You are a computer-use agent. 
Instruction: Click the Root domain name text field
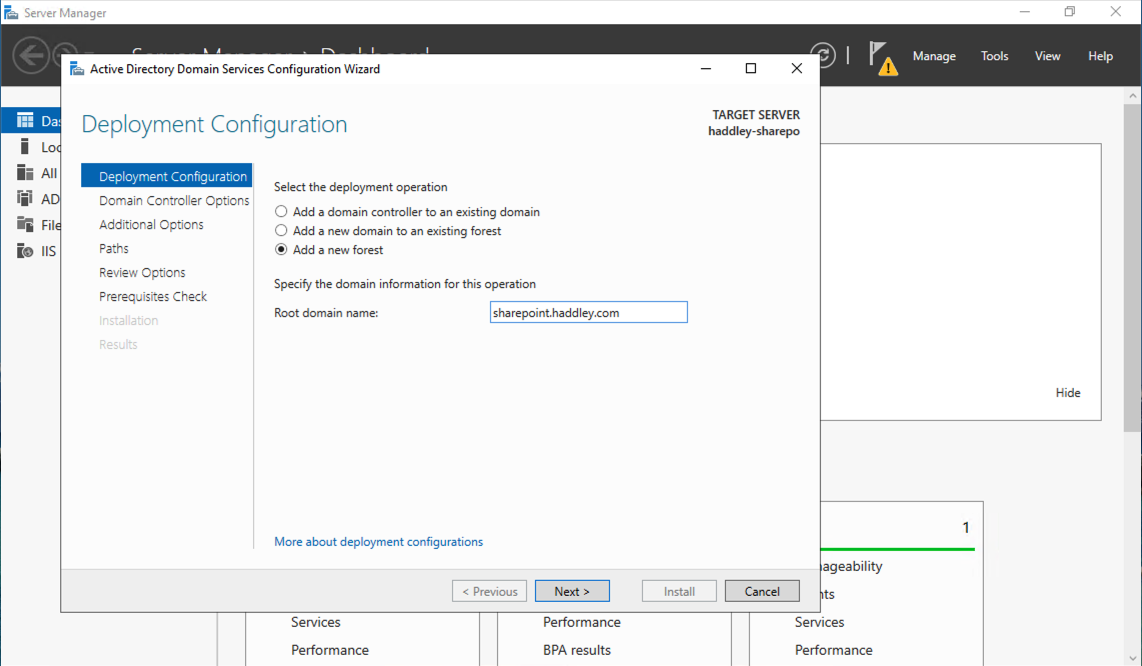click(x=588, y=313)
